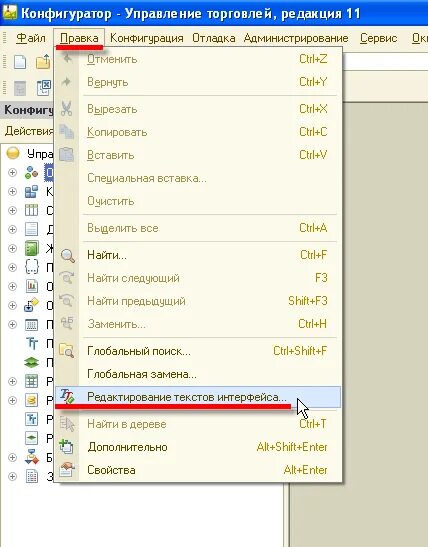The height and width of the screenshot is (547, 428).
Task: Open Свойства from the menu
Action: click(198, 470)
